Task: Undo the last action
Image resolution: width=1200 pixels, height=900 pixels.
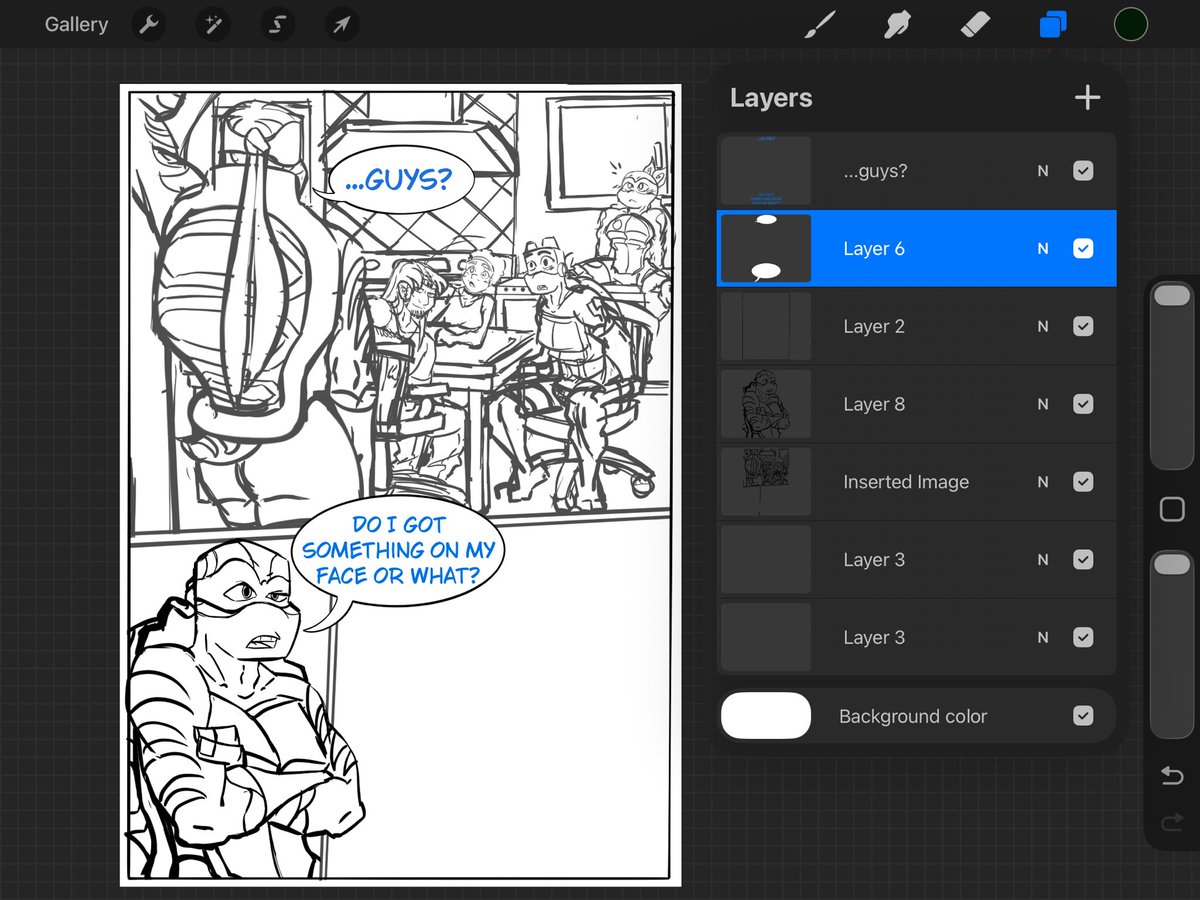Action: pos(1172,776)
